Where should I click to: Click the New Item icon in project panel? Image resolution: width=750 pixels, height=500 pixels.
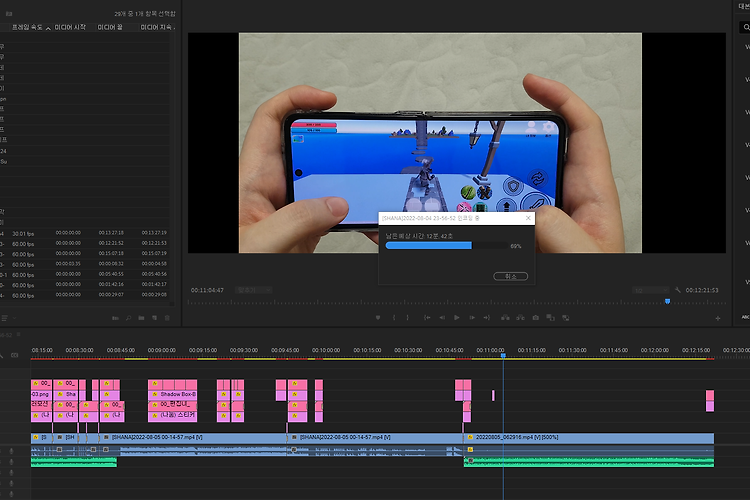(154, 318)
